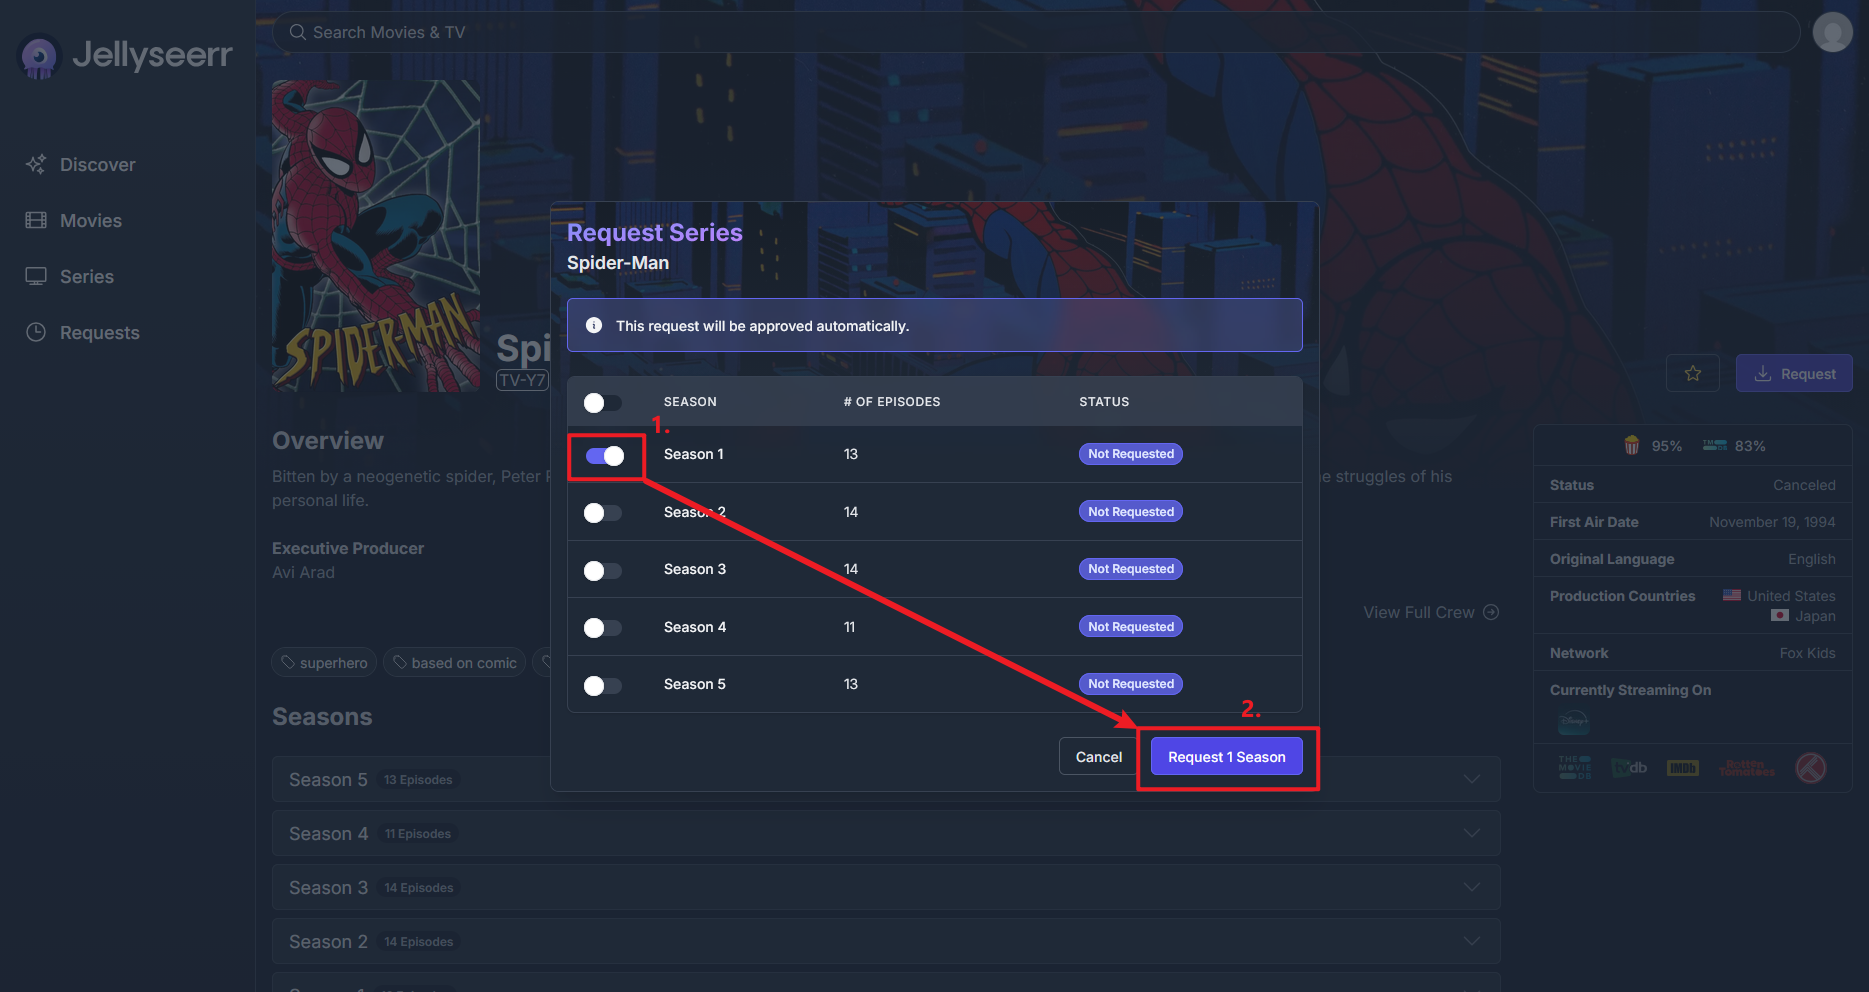
Task: Click the Disney+ streaming service icon
Action: (1573, 722)
